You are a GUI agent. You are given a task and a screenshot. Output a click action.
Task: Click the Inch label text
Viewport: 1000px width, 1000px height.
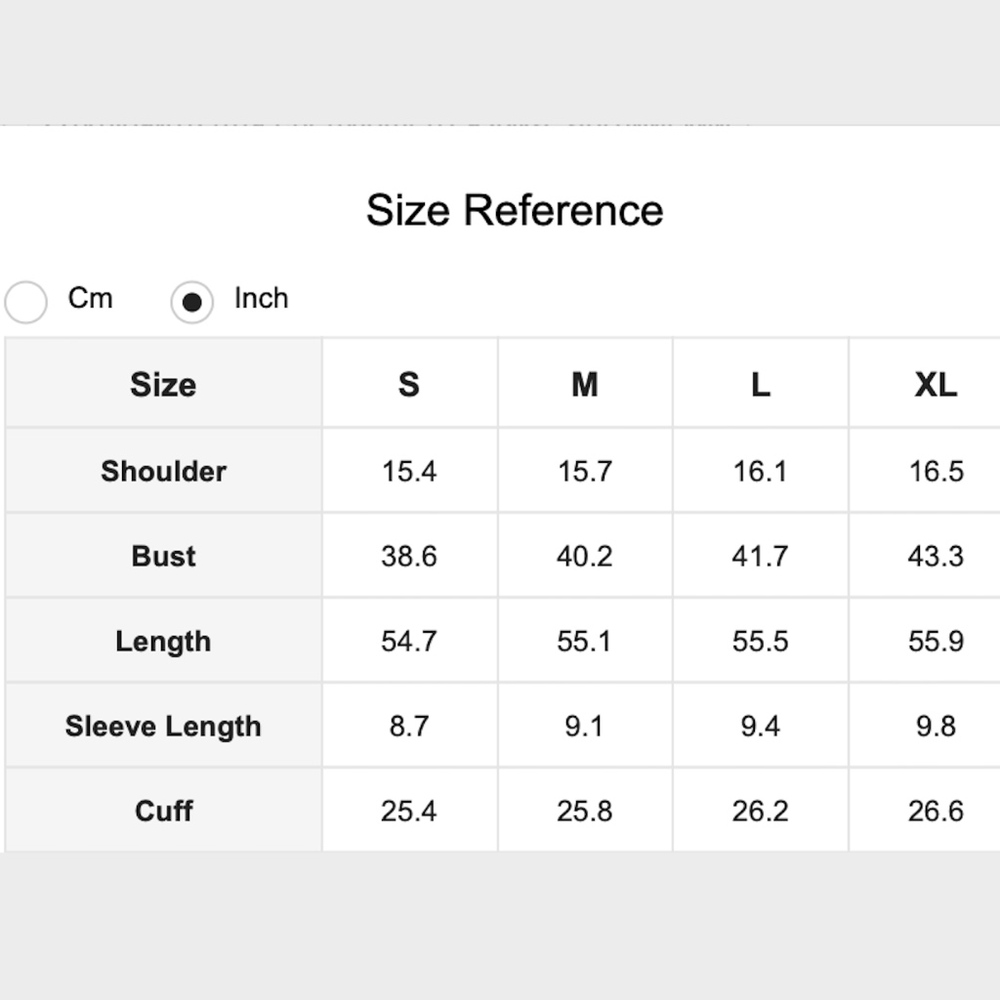coord(261,298)
